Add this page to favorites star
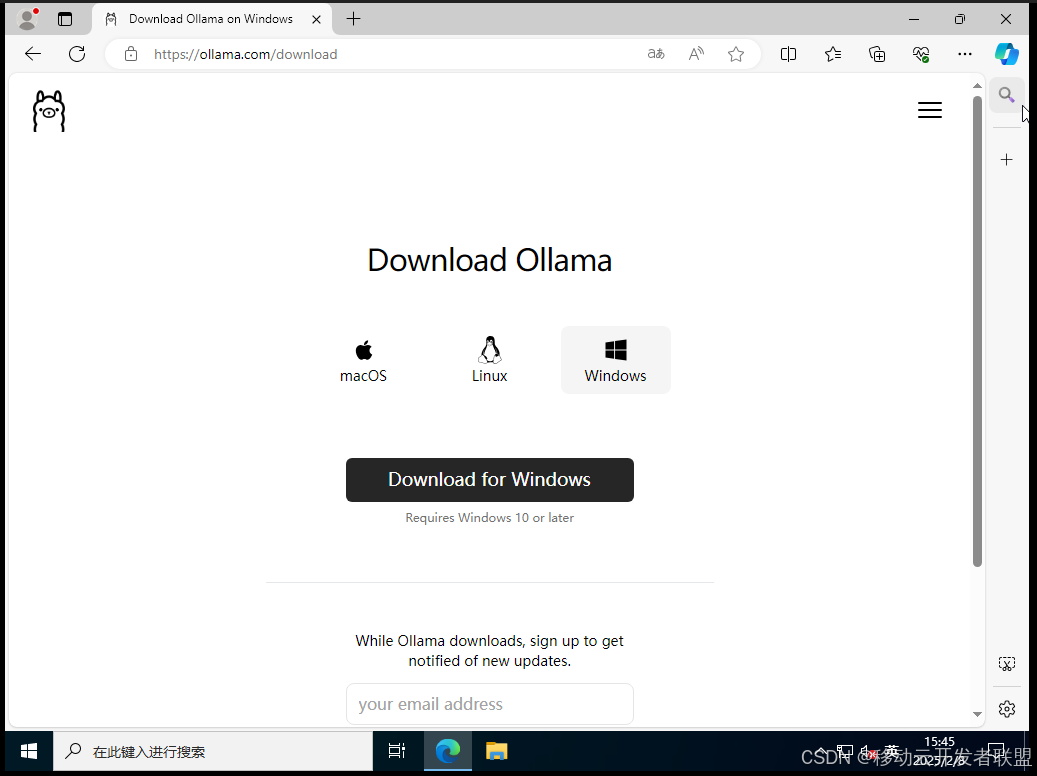The width and height of the screenshot is (1037, 776). click(x=735, y=54)
